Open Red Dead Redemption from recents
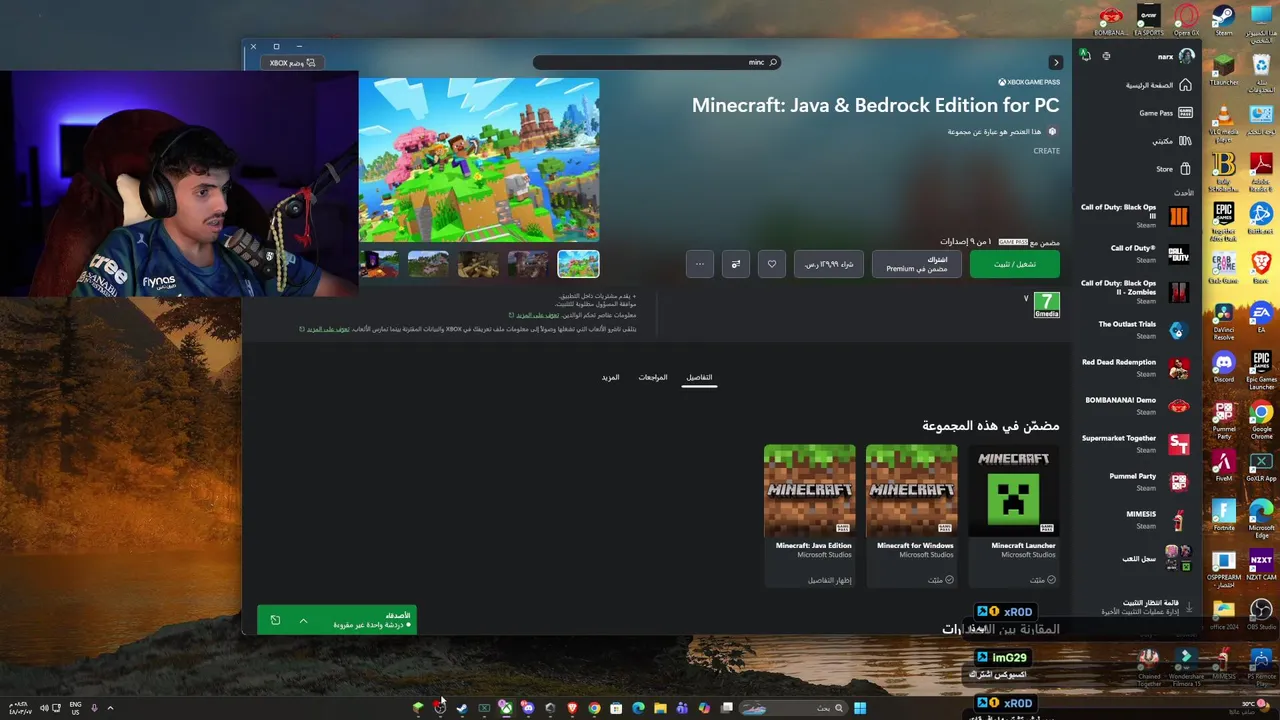Image resolution: width=1280 pixels, height=720 pixels. [1134, 367]
